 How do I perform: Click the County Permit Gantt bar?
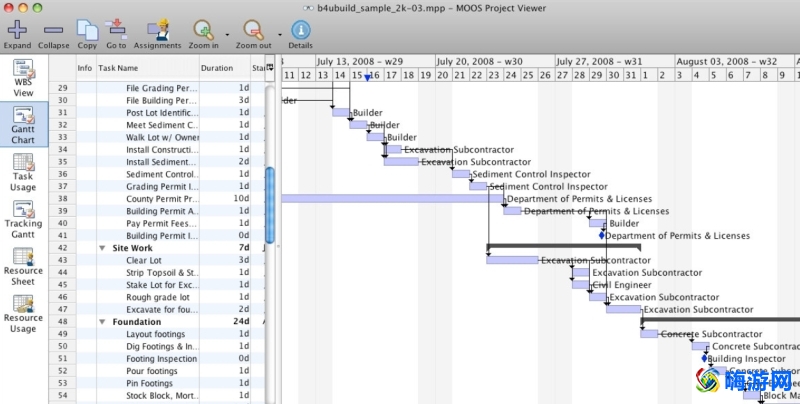(392, 198)
